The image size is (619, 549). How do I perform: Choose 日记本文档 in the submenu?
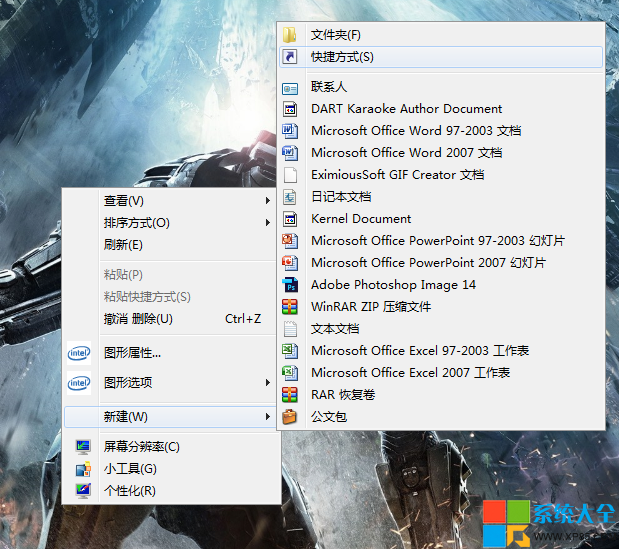coord(441,197)
